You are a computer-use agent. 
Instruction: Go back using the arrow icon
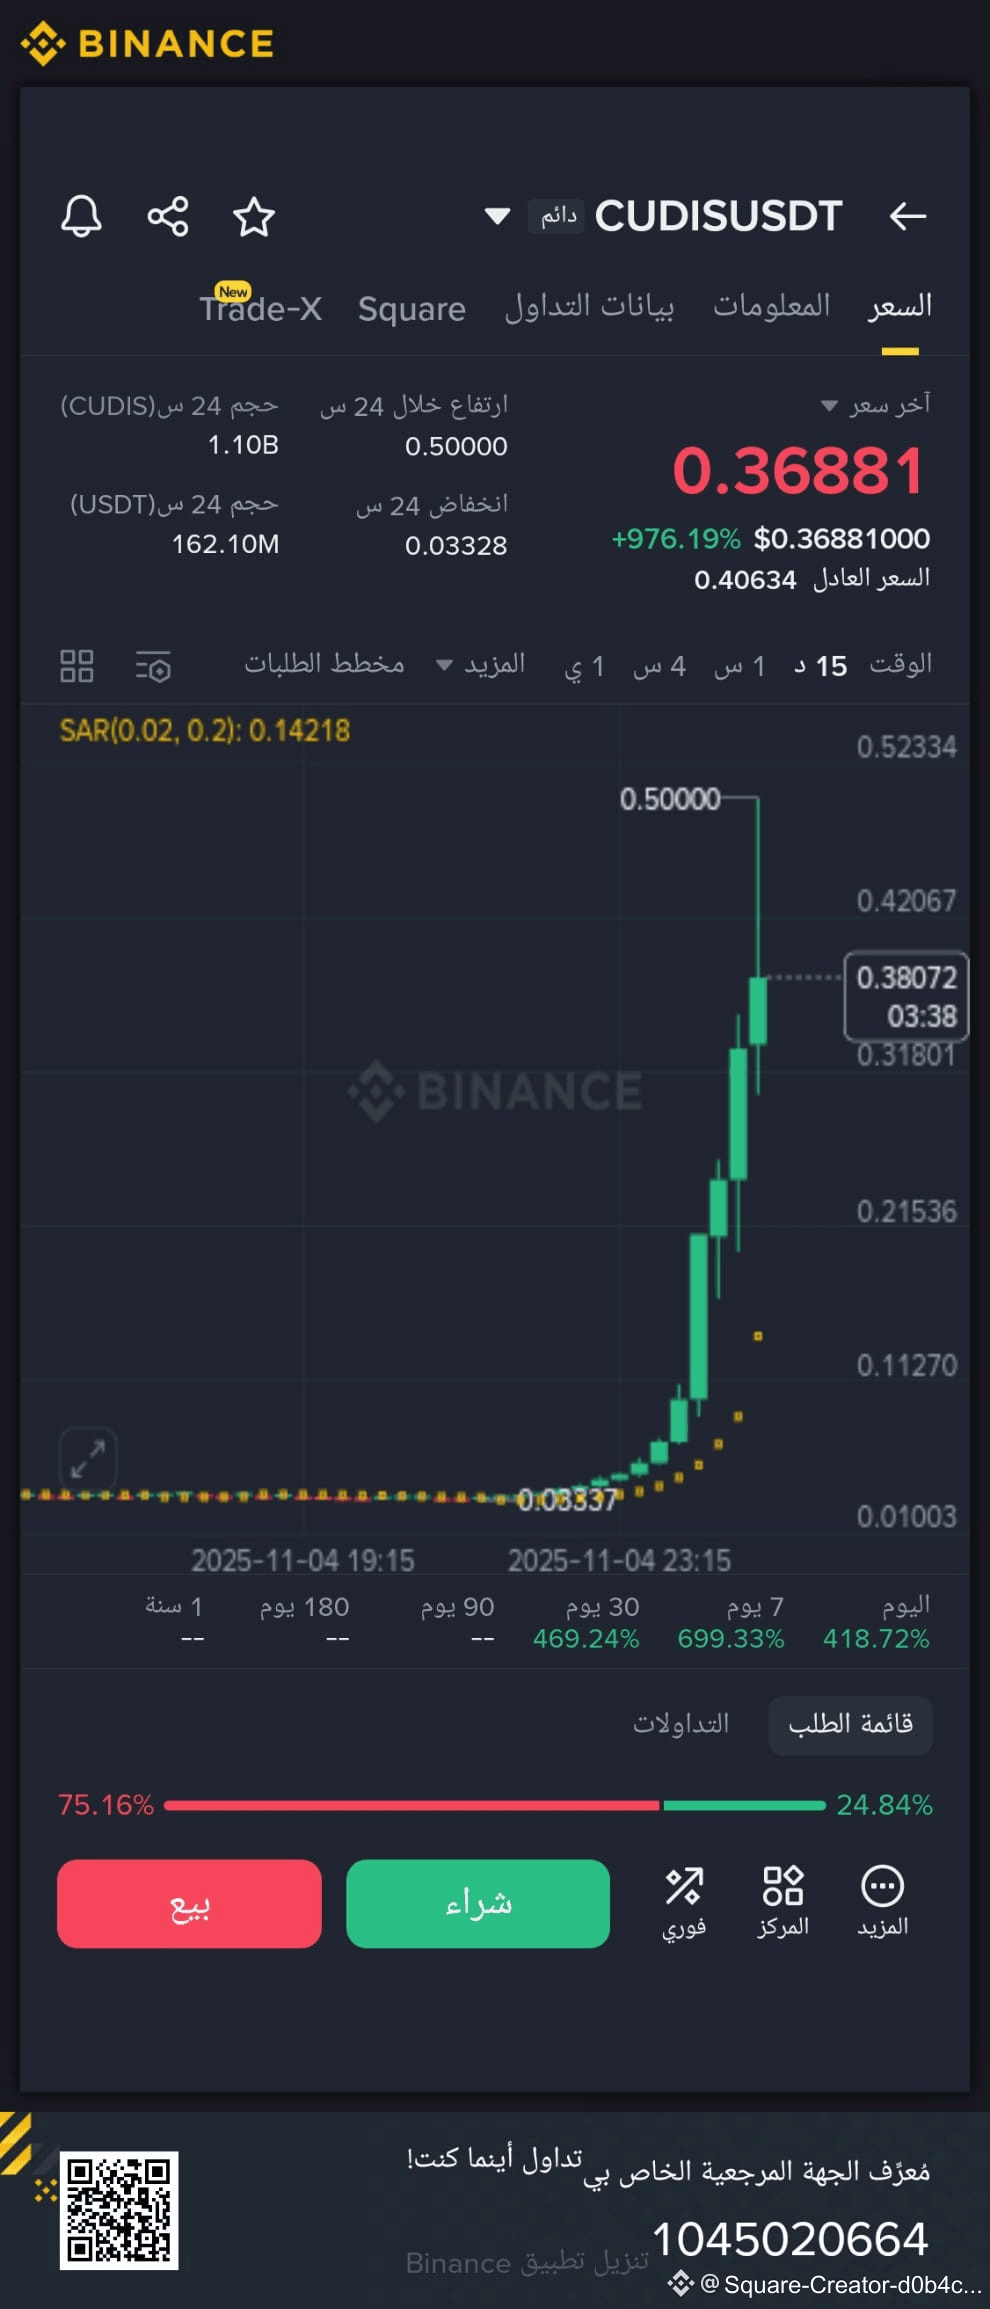coord(908,216)
